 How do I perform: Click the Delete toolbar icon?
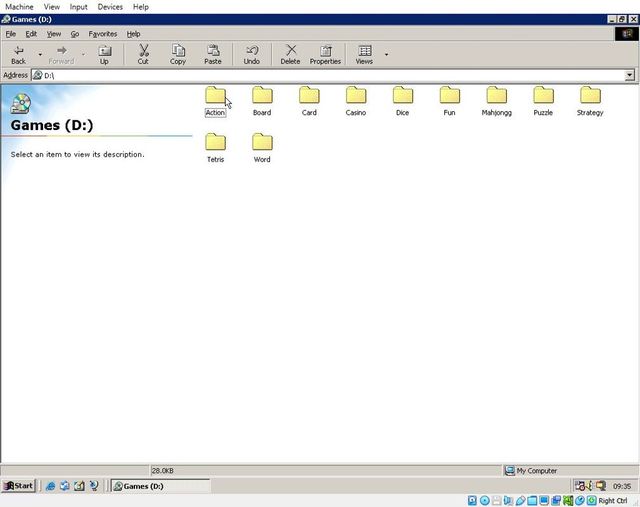[291, 50]
